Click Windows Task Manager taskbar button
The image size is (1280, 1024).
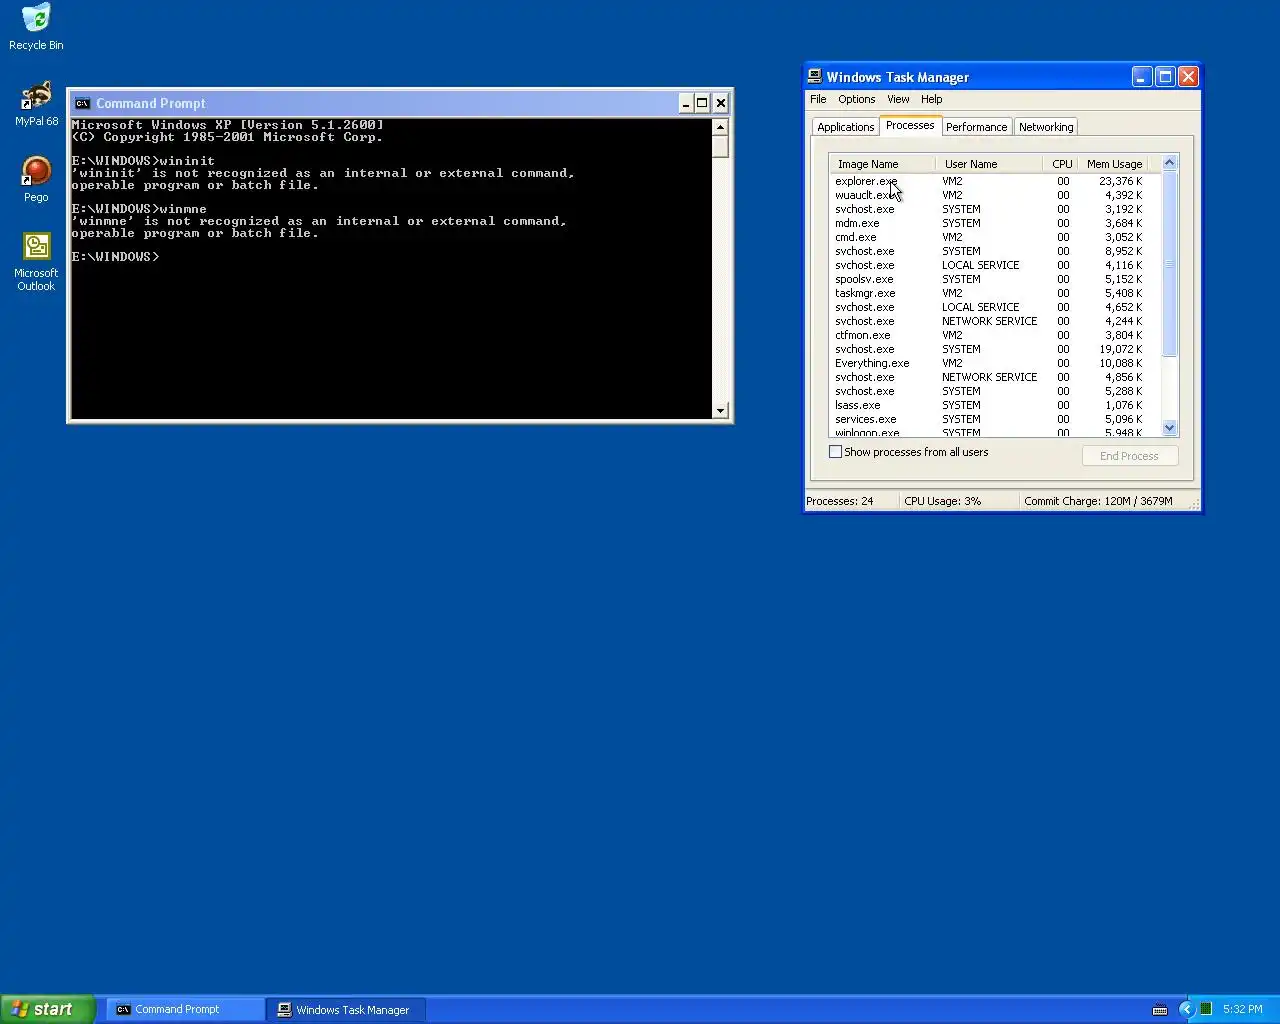346,1009
